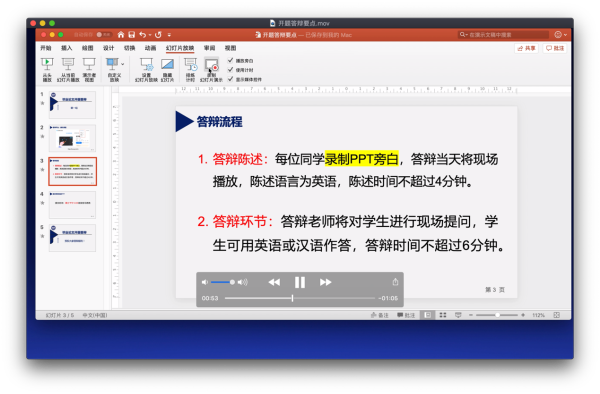Image resolution: width=600 pixels, height=394 pixels.
Task: Toggle the AutoSave (自动保存) switch
Action: point(103,34)
